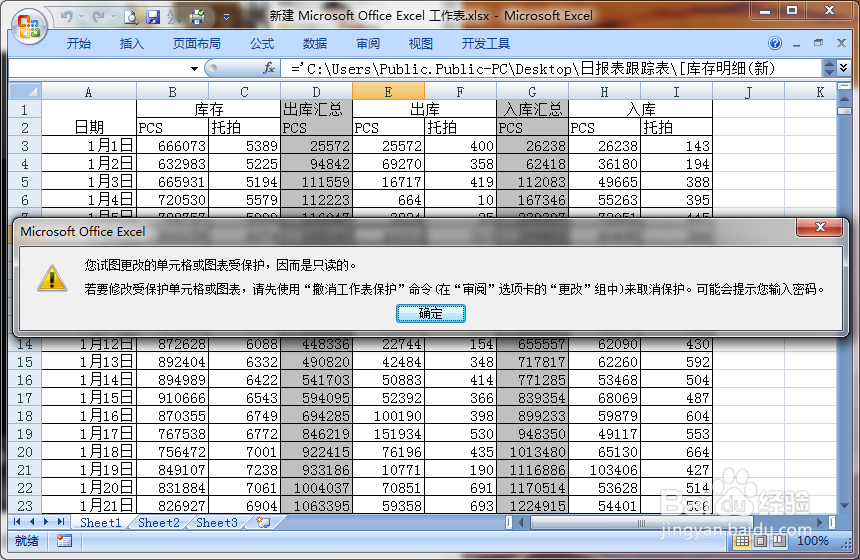Viewport: 860px width, 560px height.
Task: Click the horizontal scrollbar thumb
Action: coord(641,523)
